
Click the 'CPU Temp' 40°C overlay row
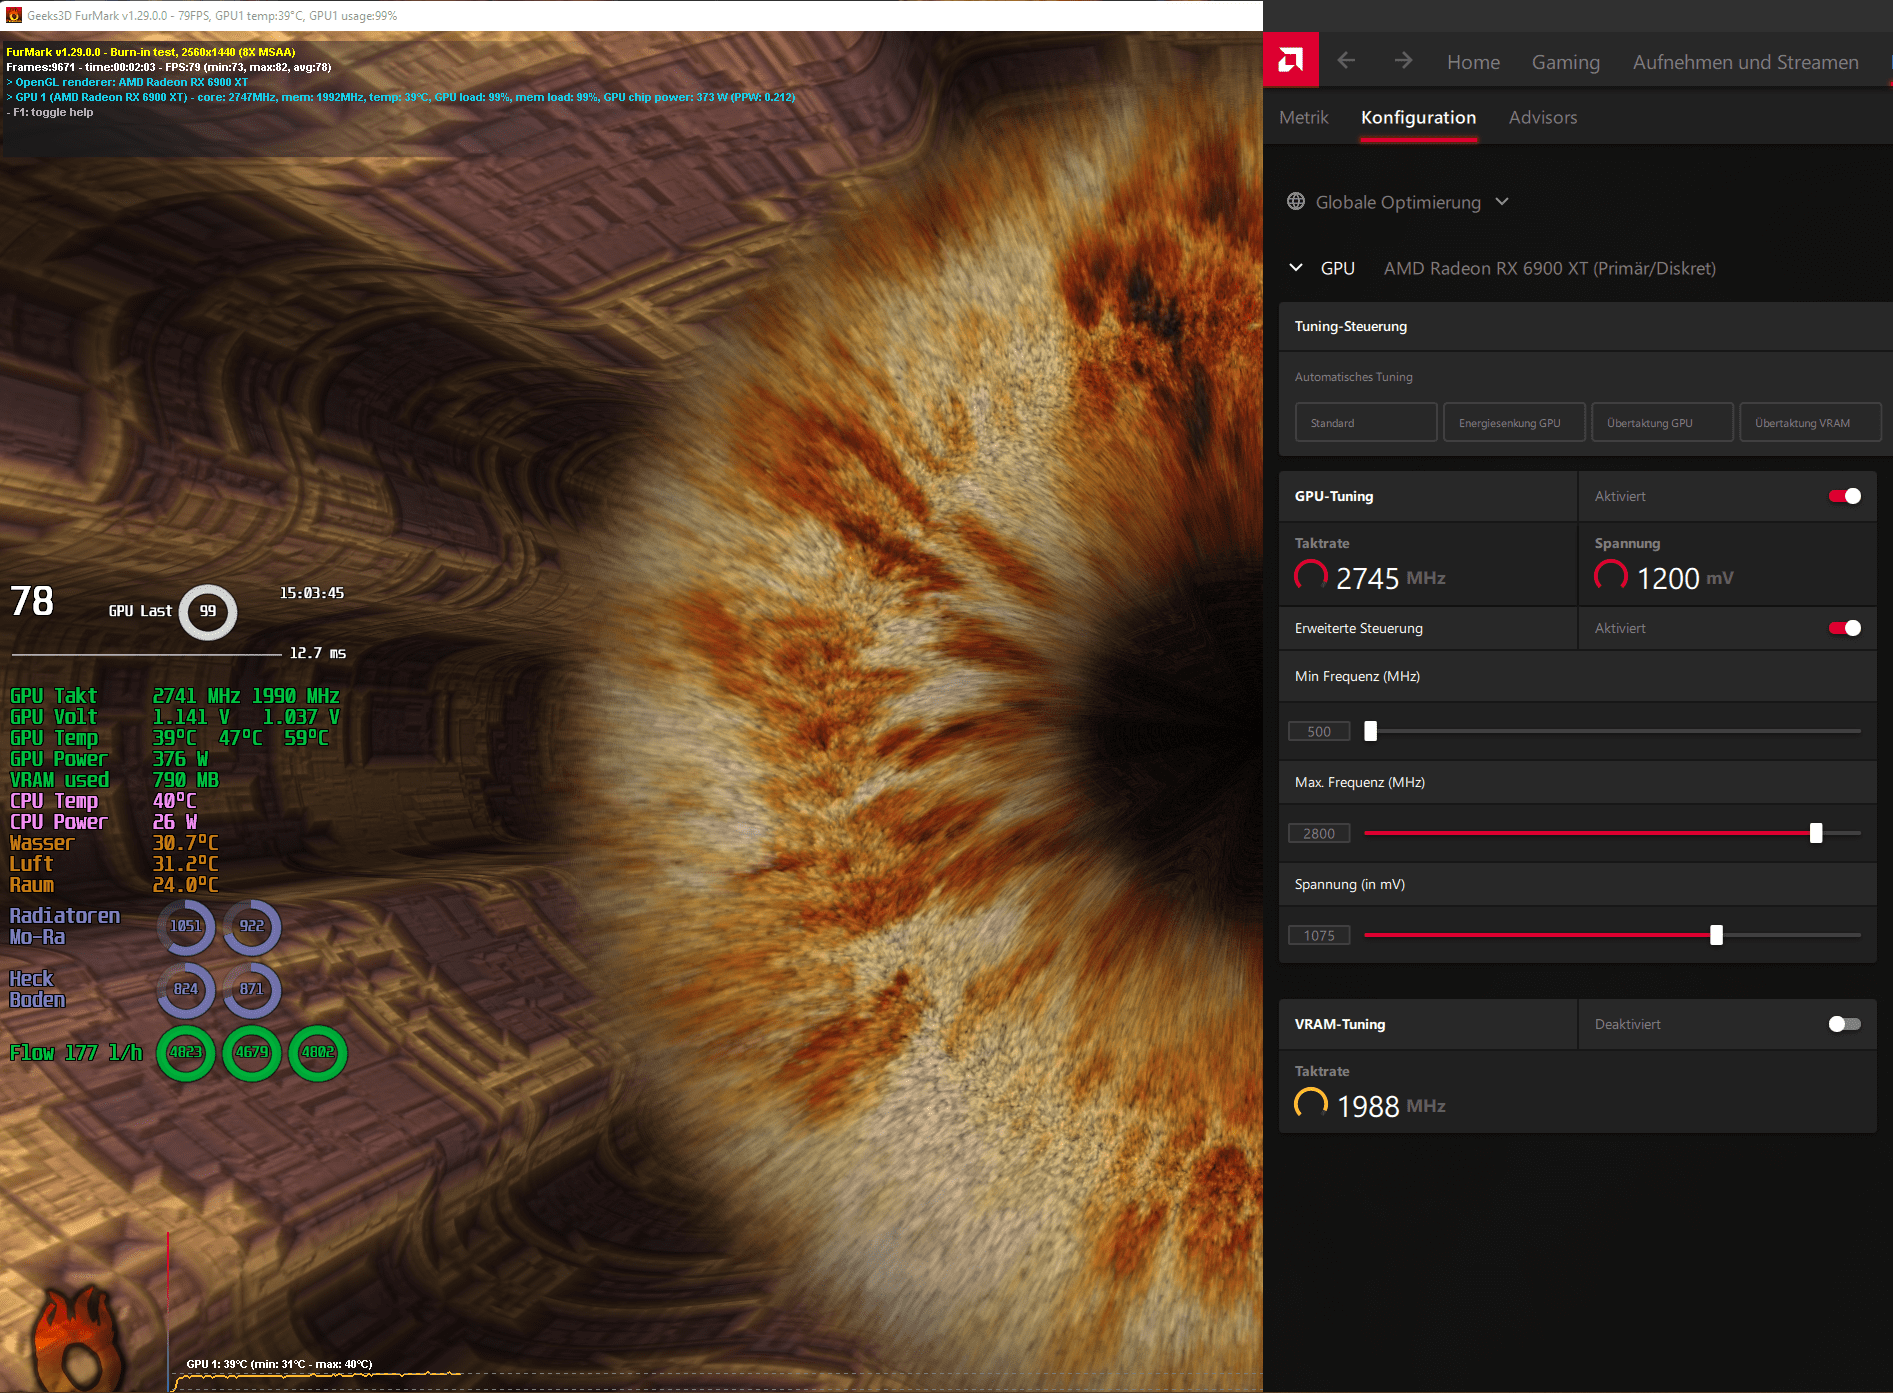tap(103, 800)
